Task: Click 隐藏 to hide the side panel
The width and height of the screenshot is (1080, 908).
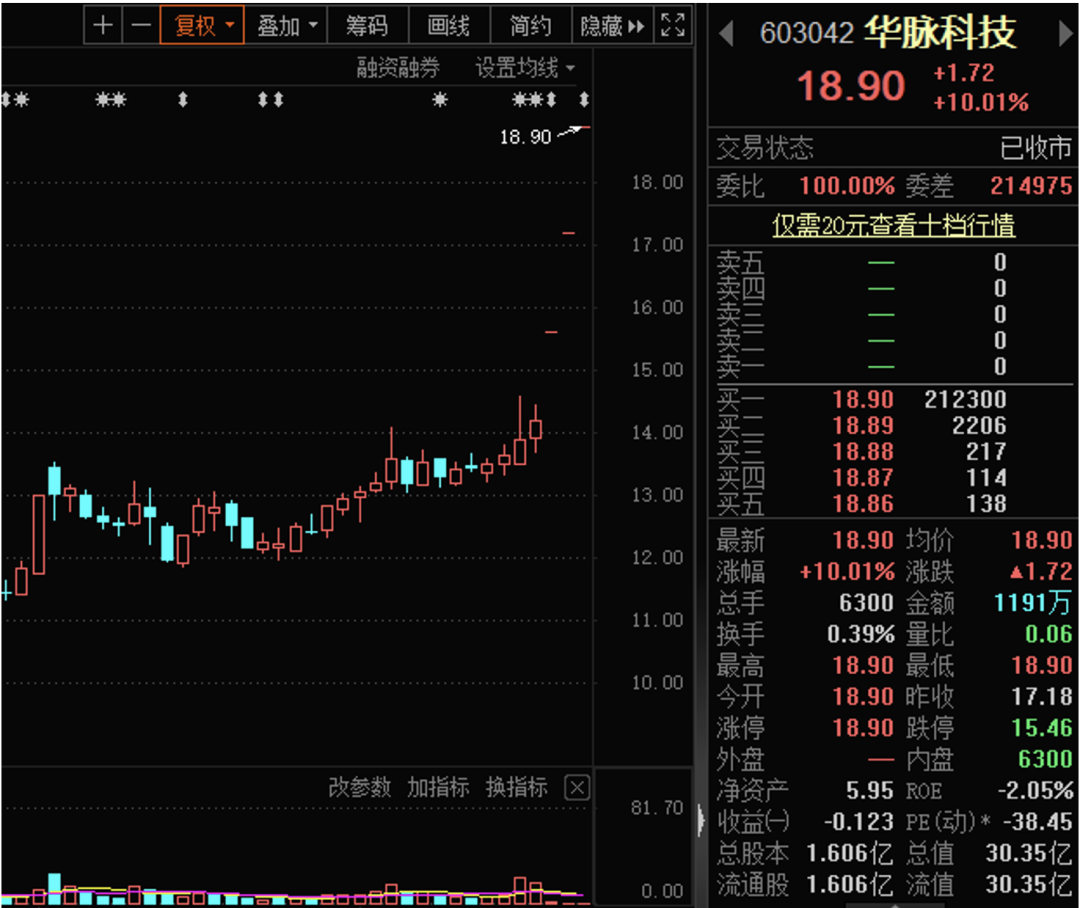Action: [x=612, y=25]
